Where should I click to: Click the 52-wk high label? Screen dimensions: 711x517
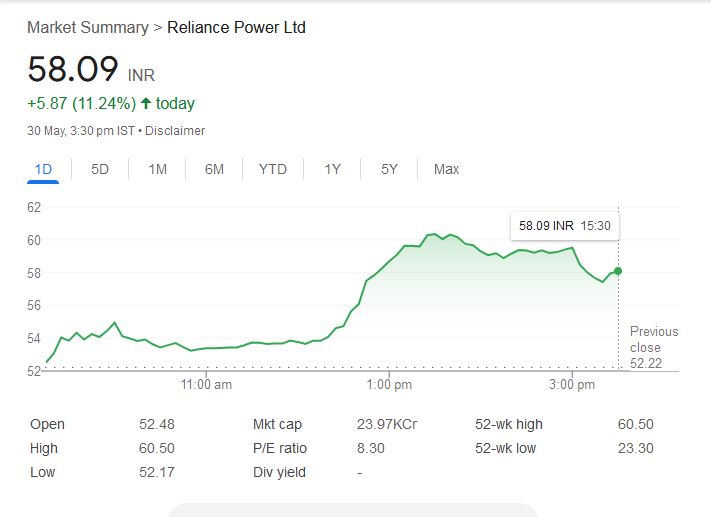[508, 424]
